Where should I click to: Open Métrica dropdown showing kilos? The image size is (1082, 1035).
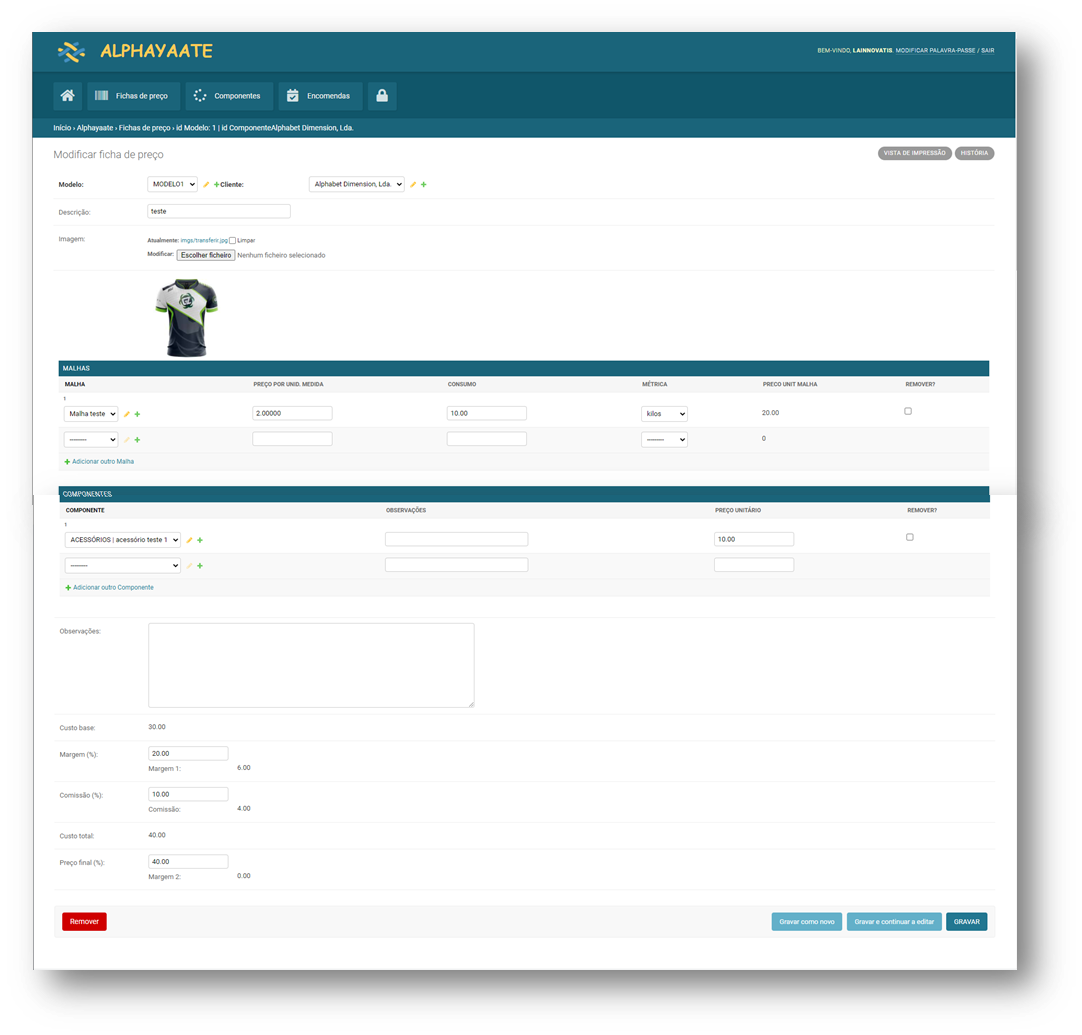(x=665, y=414)
